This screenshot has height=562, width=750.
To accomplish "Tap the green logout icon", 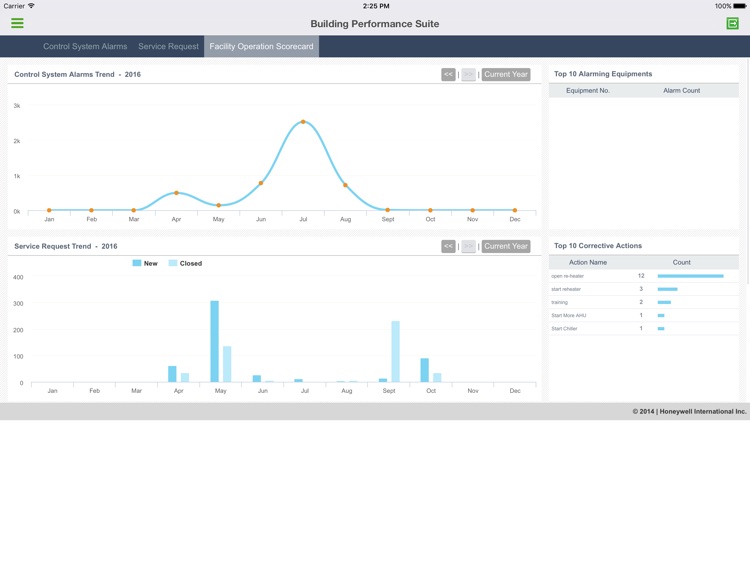I will click(x=732, y=23).
